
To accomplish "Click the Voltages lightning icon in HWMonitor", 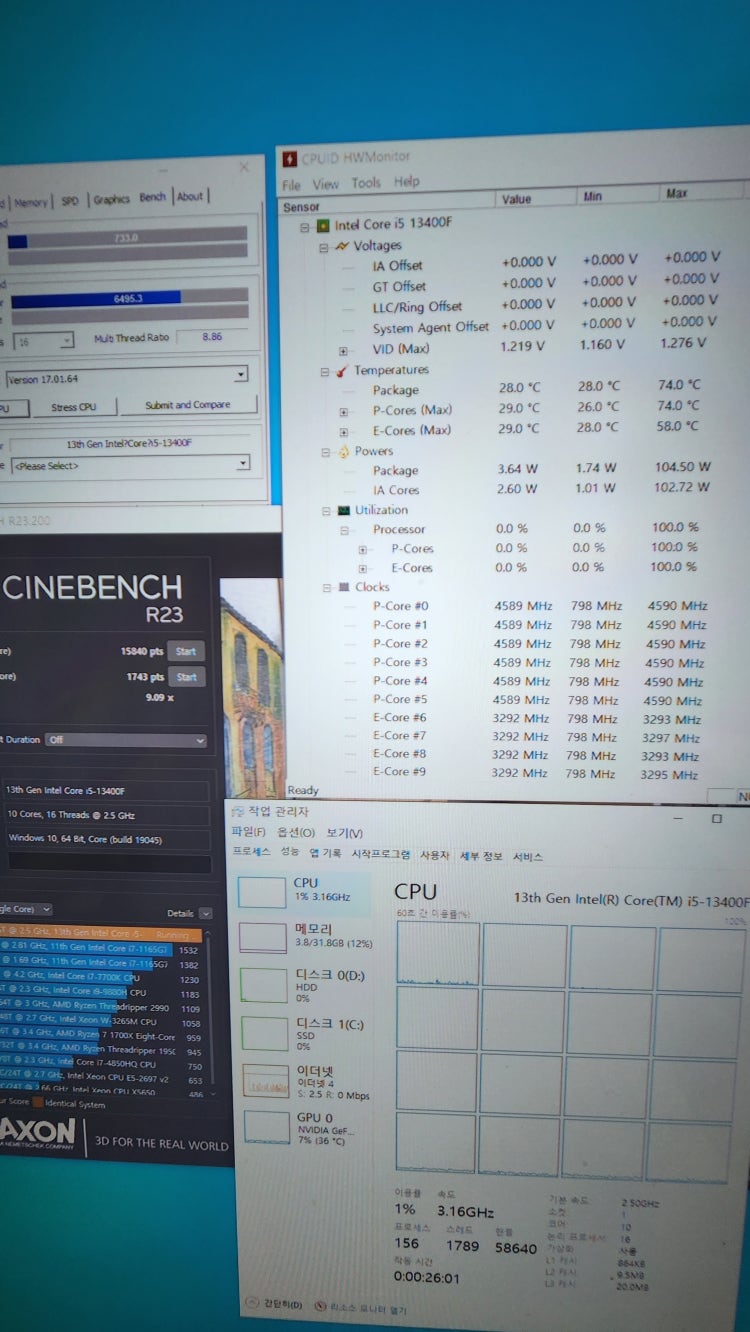I will click(x=341, y=246).
